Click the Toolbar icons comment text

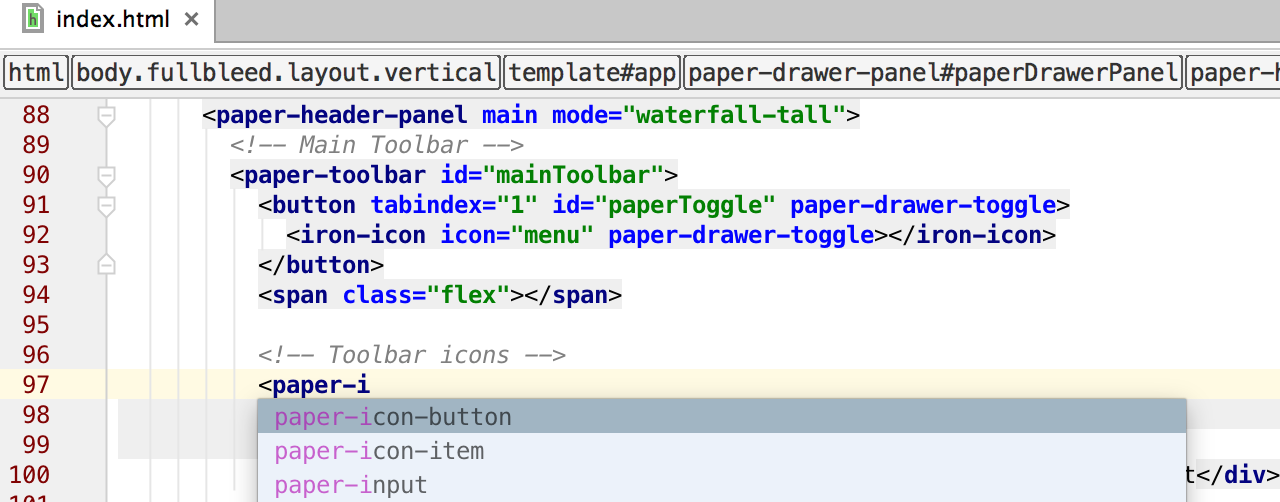[412, 355]
